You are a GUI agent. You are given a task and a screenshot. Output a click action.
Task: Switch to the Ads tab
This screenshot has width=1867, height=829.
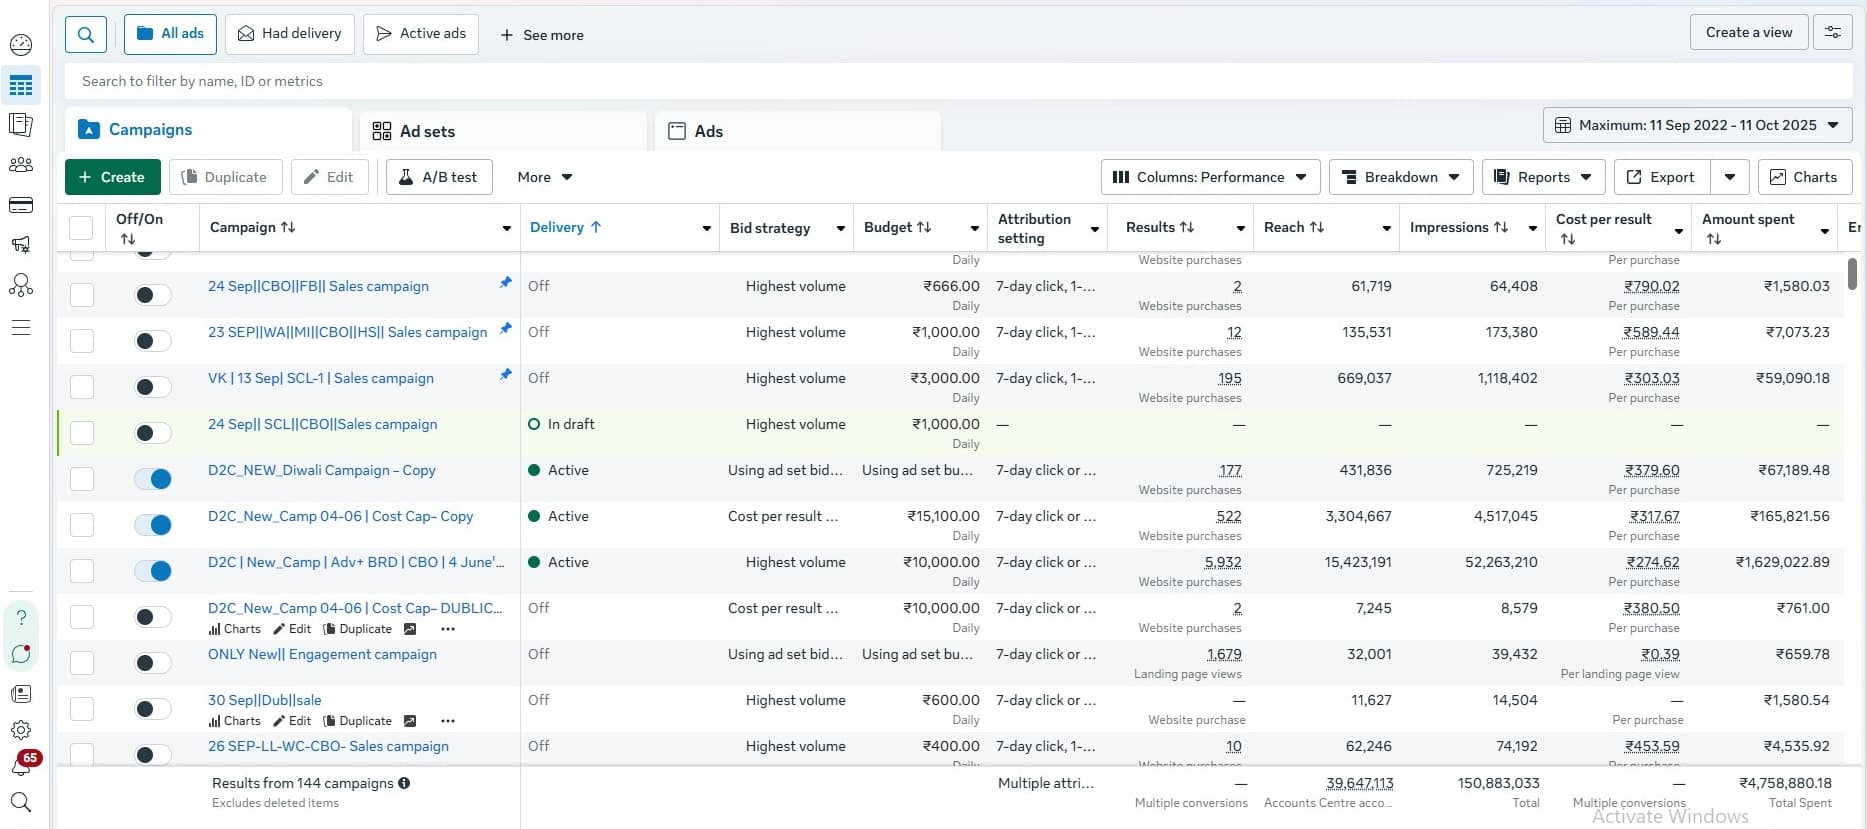pyautogui.click(x=798, y=131)
